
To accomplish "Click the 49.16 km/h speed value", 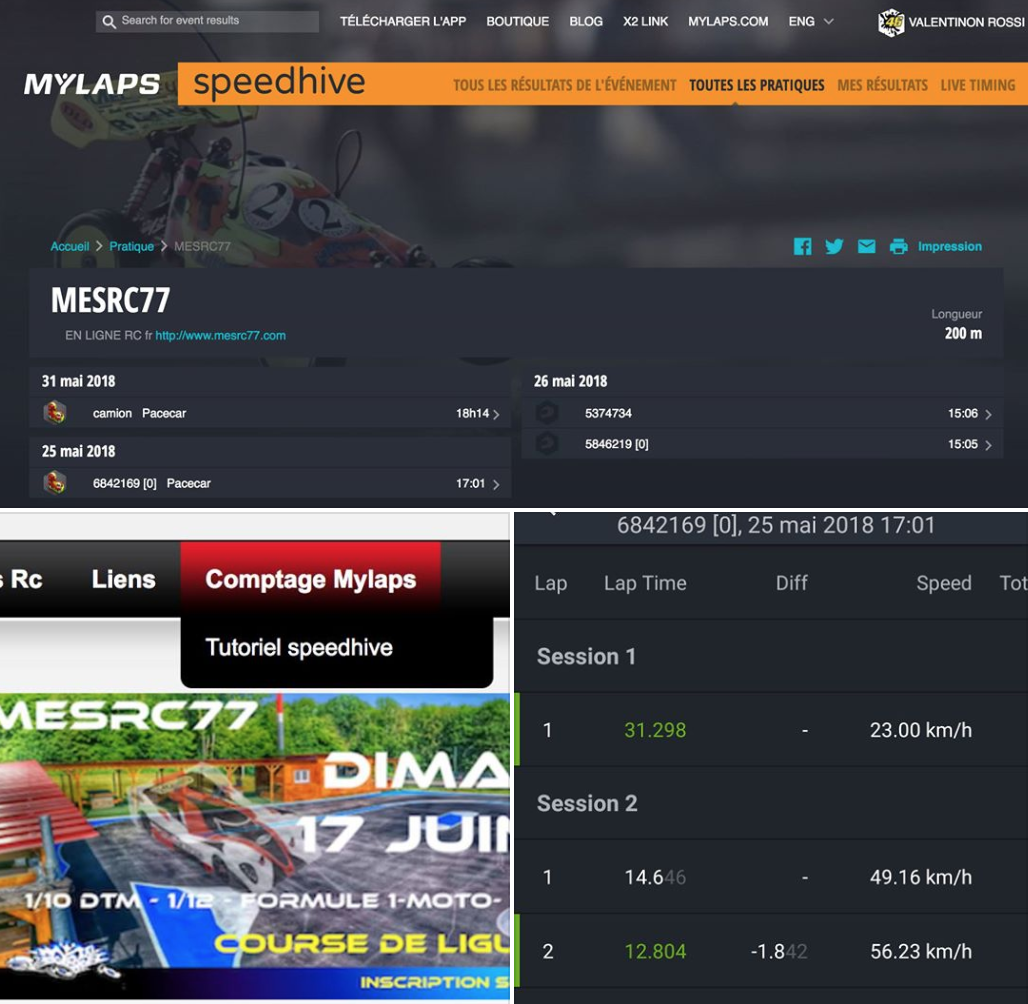I will 920,877.
